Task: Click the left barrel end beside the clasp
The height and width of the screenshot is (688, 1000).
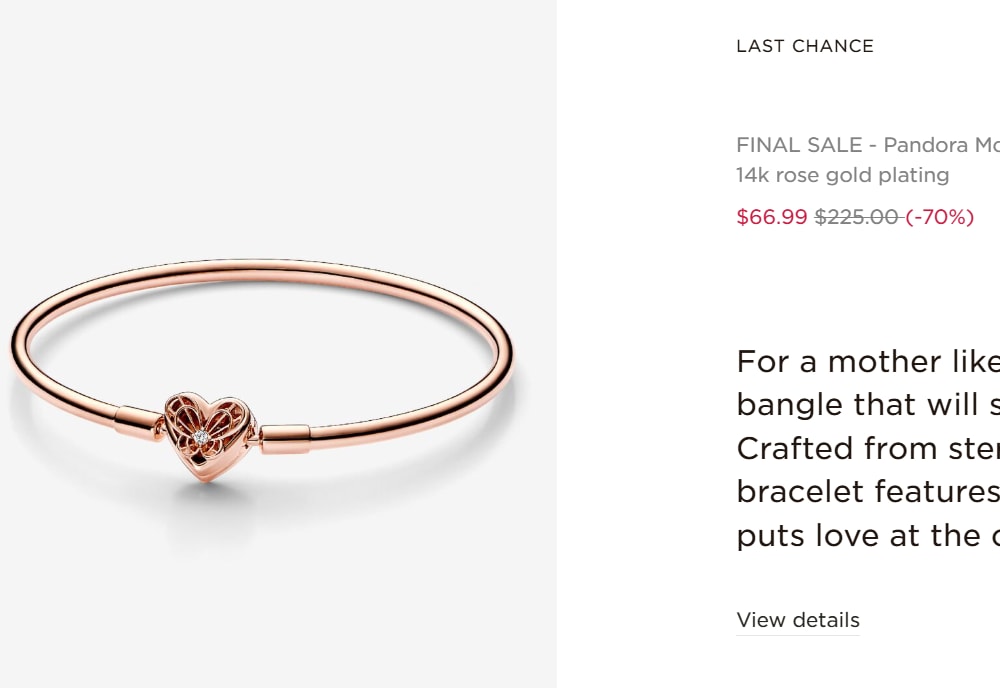Action: (138, 422)
